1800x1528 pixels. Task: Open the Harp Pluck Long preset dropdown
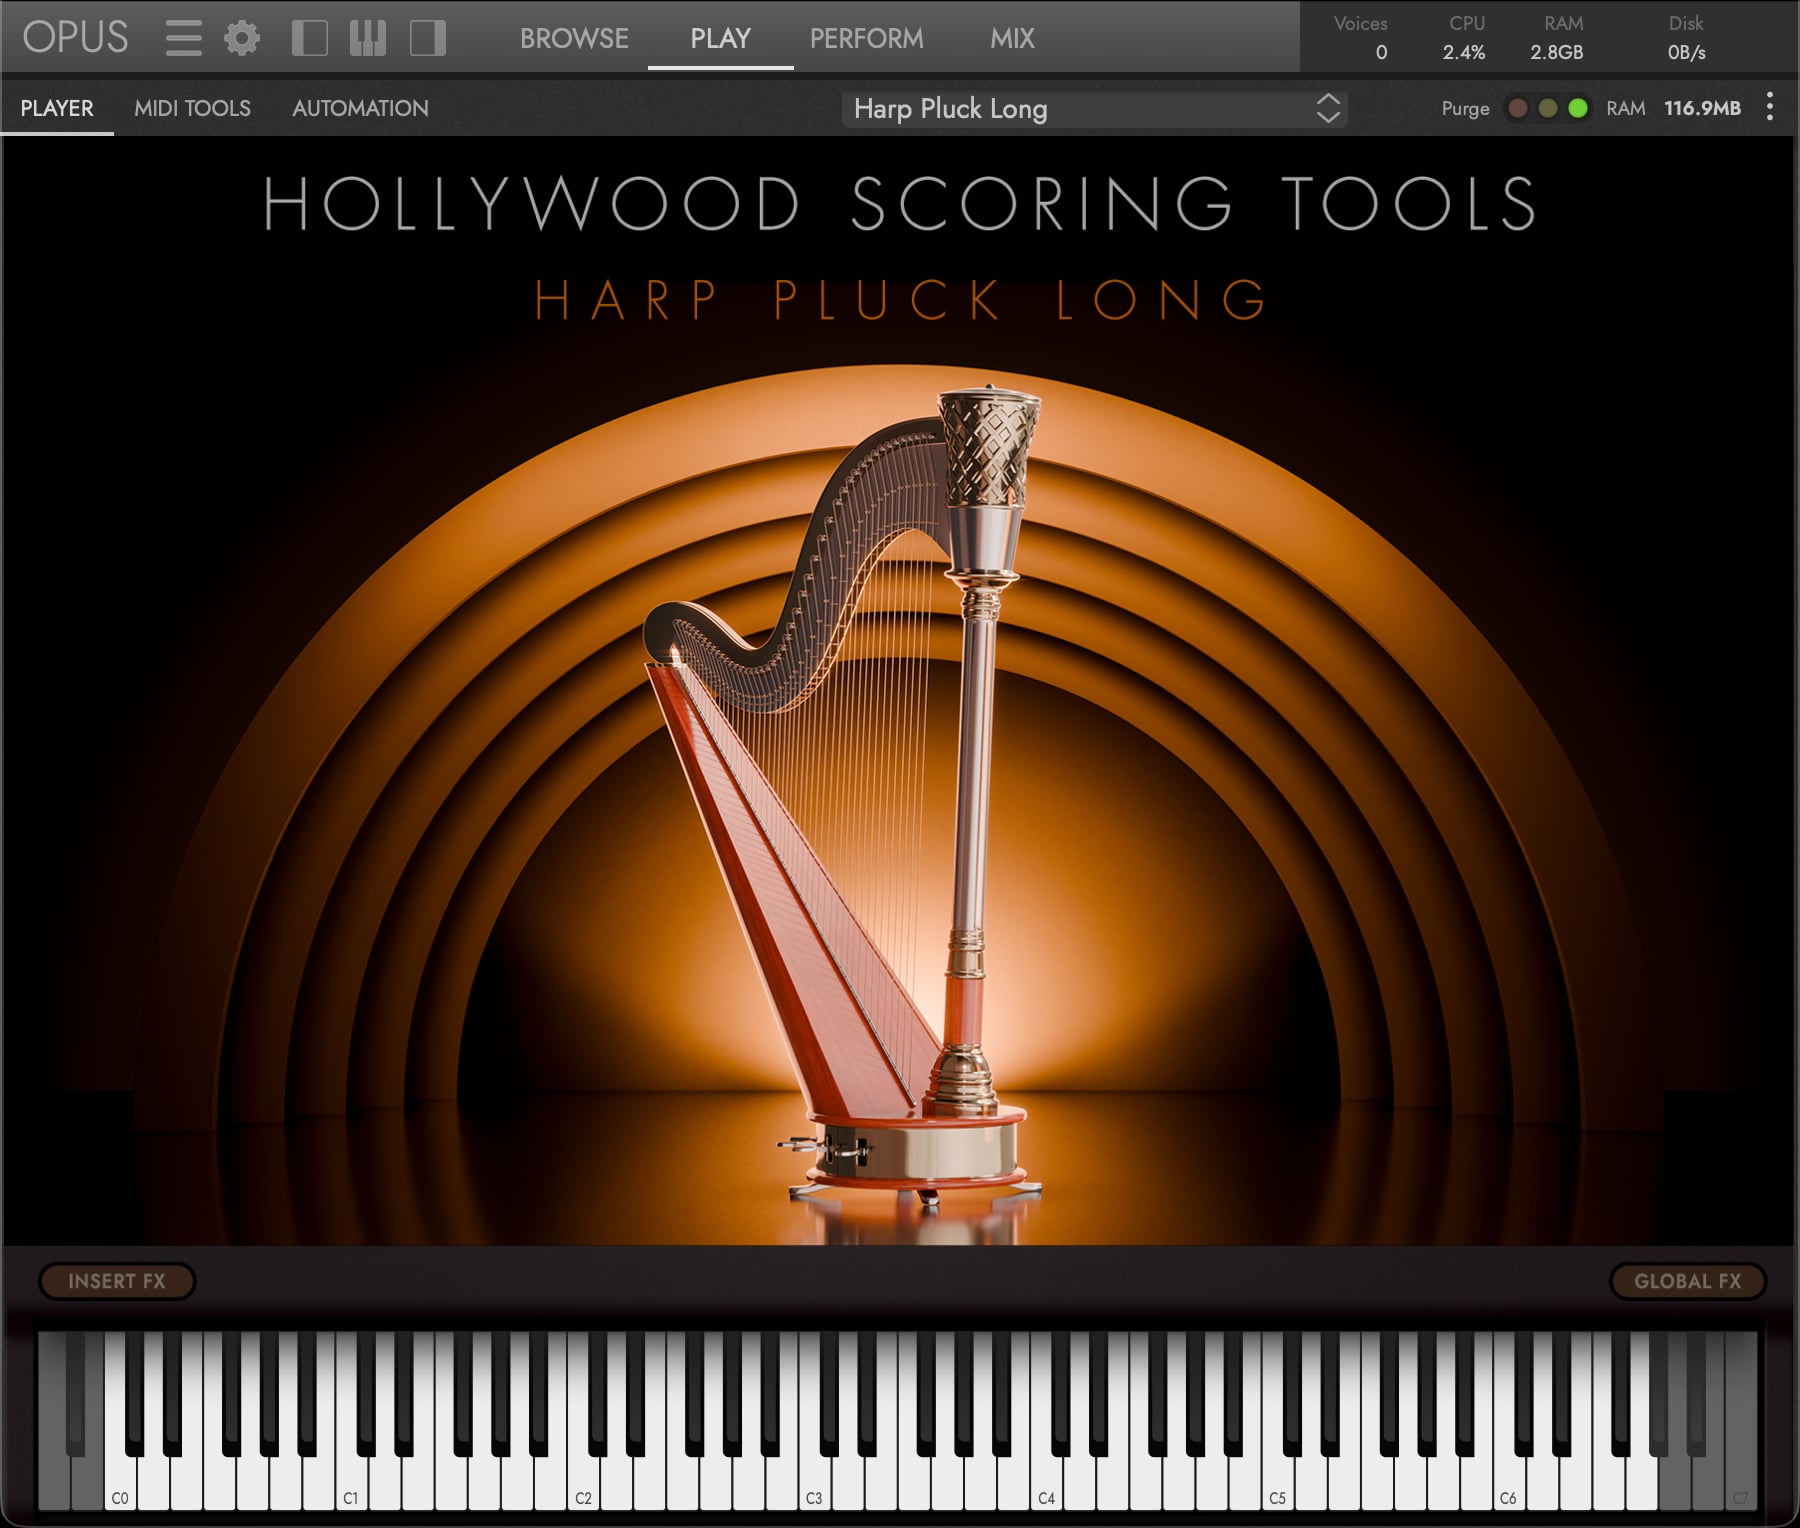click(1094, 108)
